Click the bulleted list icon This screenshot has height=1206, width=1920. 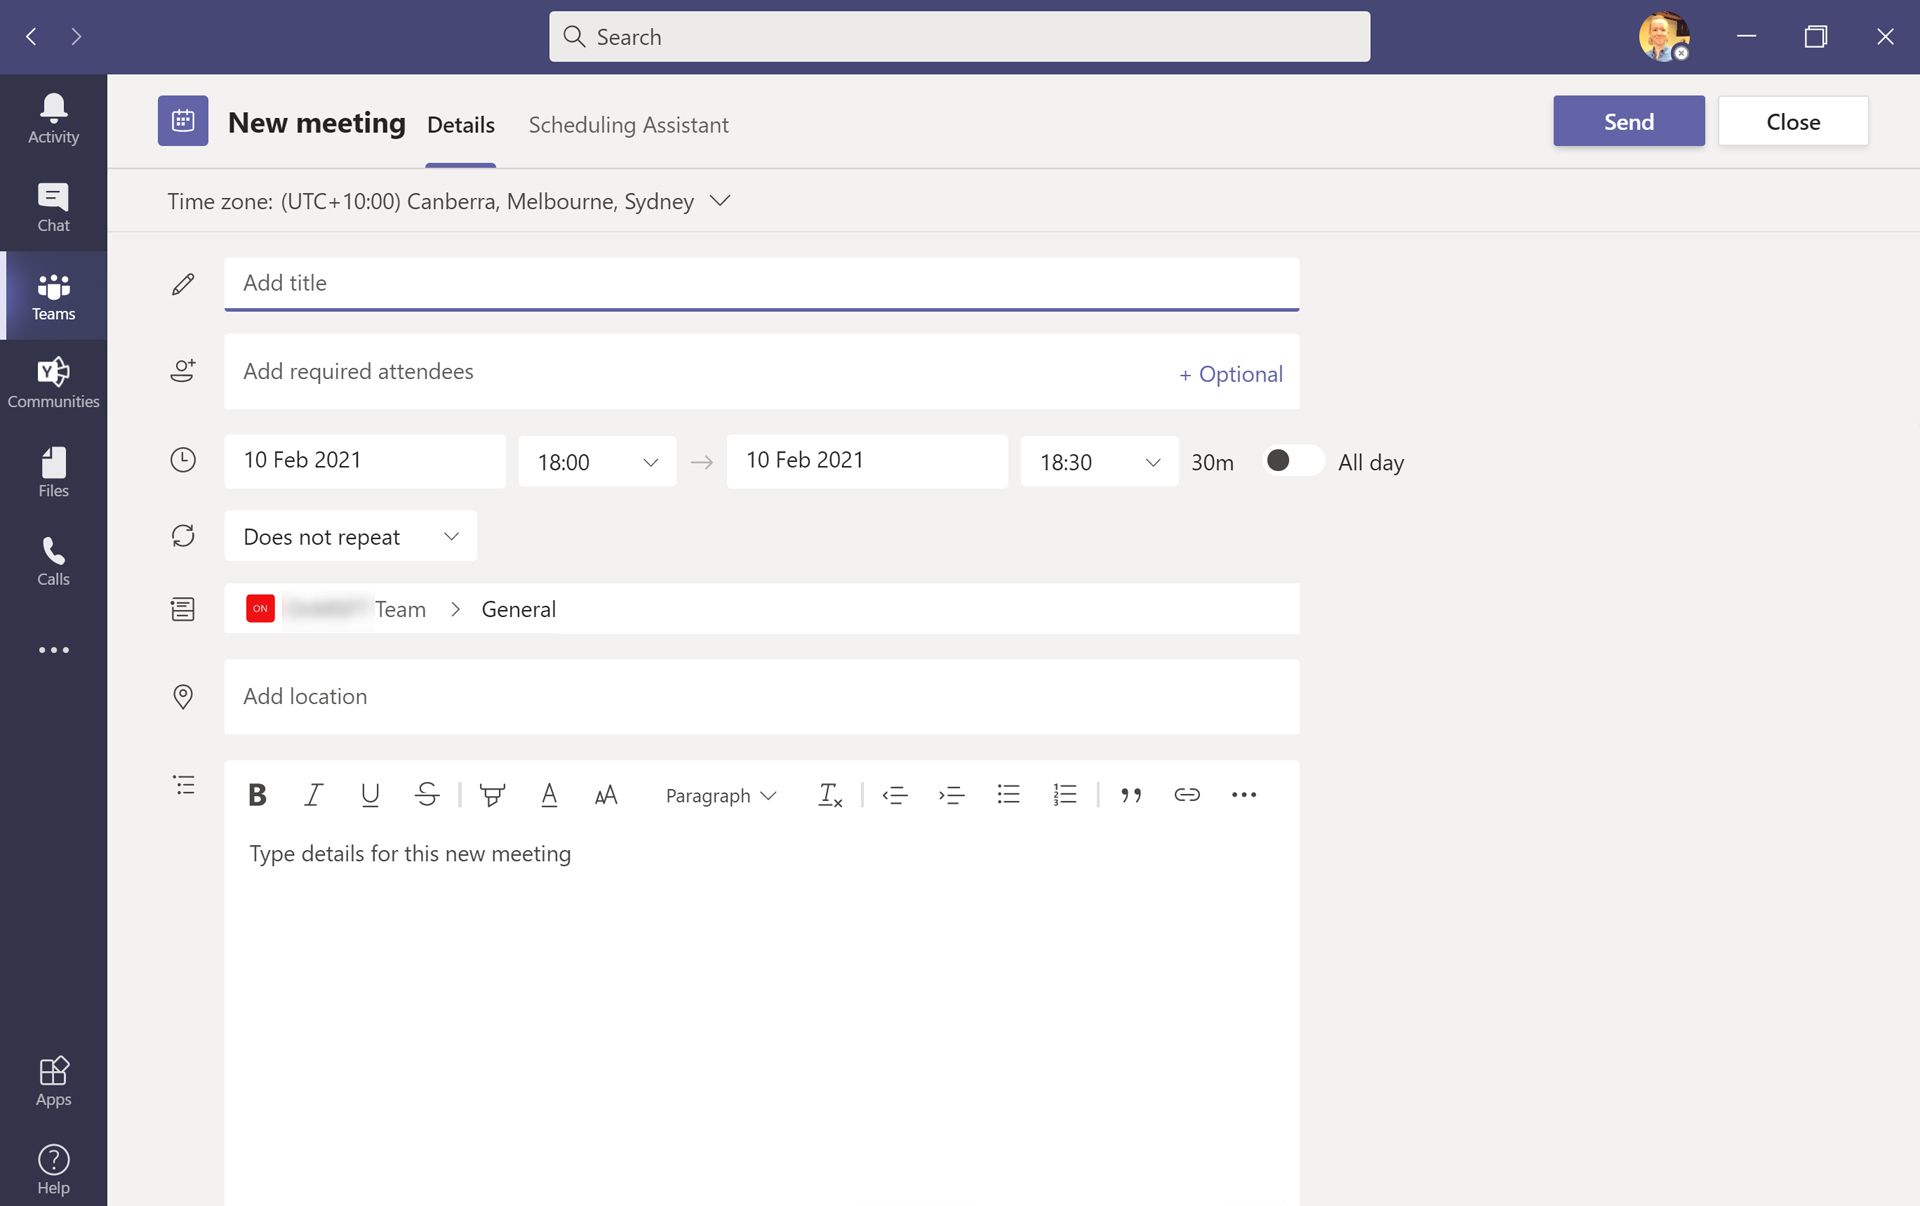[1007, 793]
